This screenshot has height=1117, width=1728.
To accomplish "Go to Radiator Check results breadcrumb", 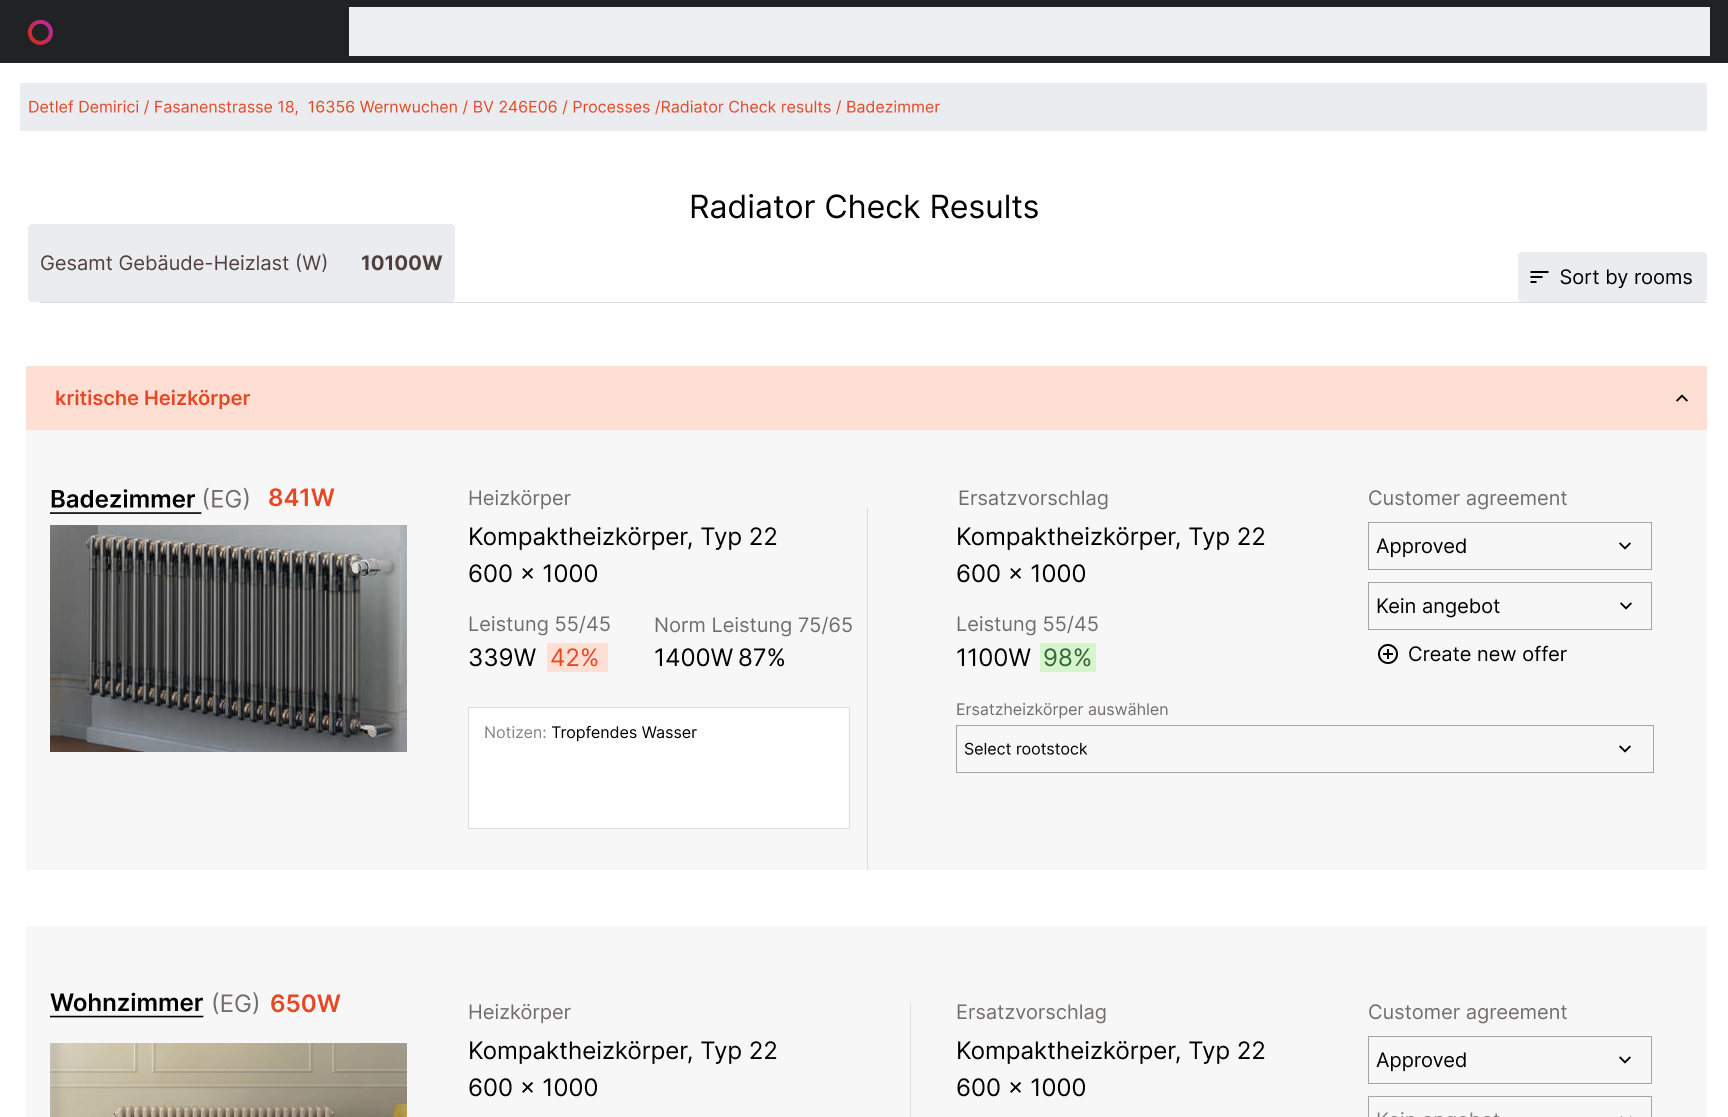I will click(746, 107).
